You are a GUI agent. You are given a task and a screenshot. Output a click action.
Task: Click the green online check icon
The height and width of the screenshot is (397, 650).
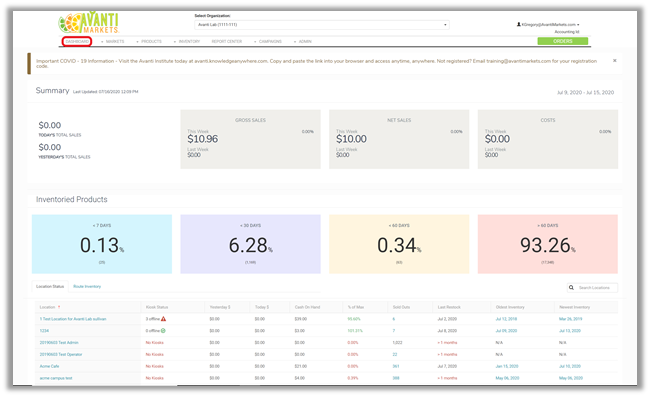pyautogui.click(x=163, y=331)
